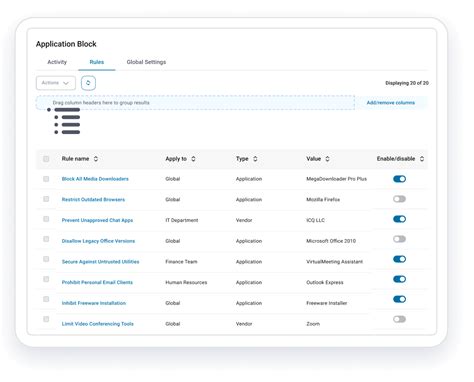474x382 pixels.
Task: Disable the Prevent Unapproved Chat Apps toggle
Action: tap(399, 219)
